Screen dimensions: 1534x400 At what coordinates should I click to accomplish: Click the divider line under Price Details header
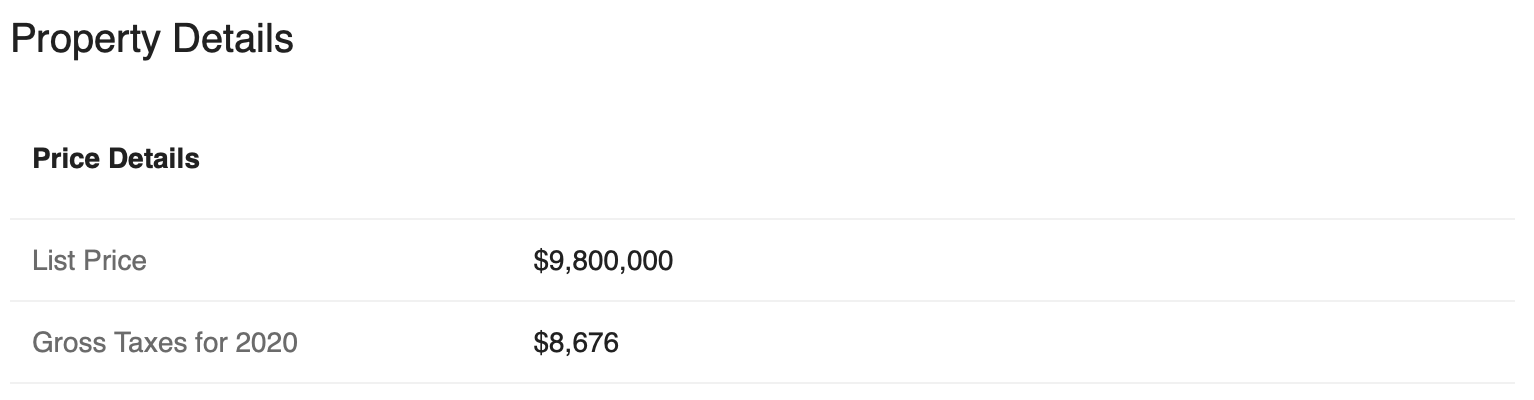click(x=763, y=219)
